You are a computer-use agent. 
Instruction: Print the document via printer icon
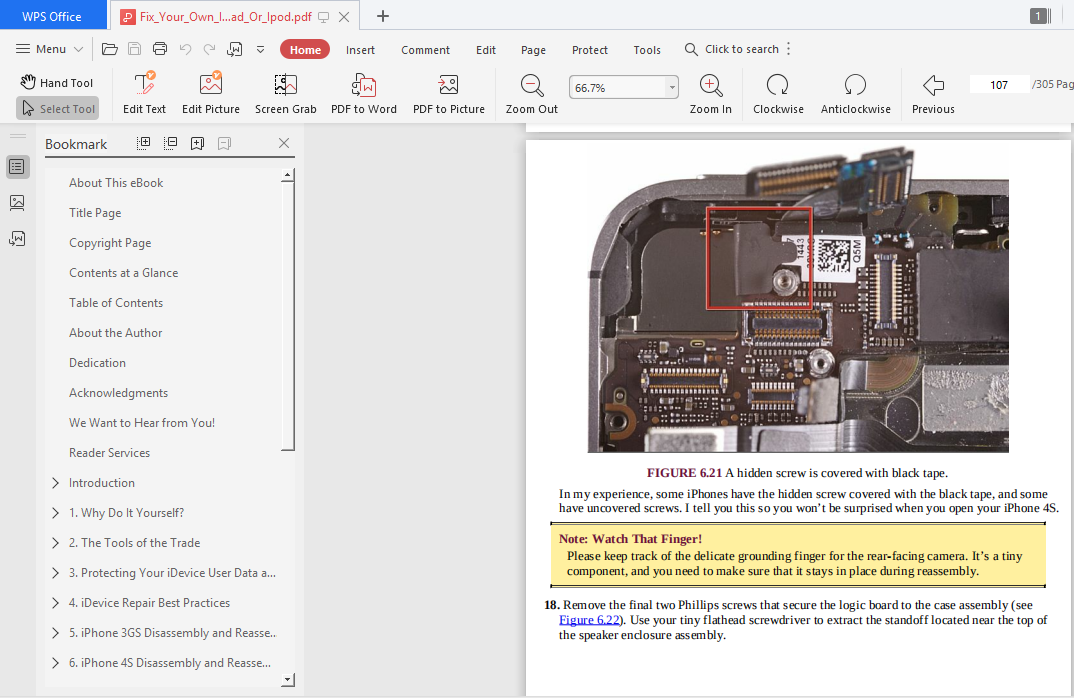[160, 49]
